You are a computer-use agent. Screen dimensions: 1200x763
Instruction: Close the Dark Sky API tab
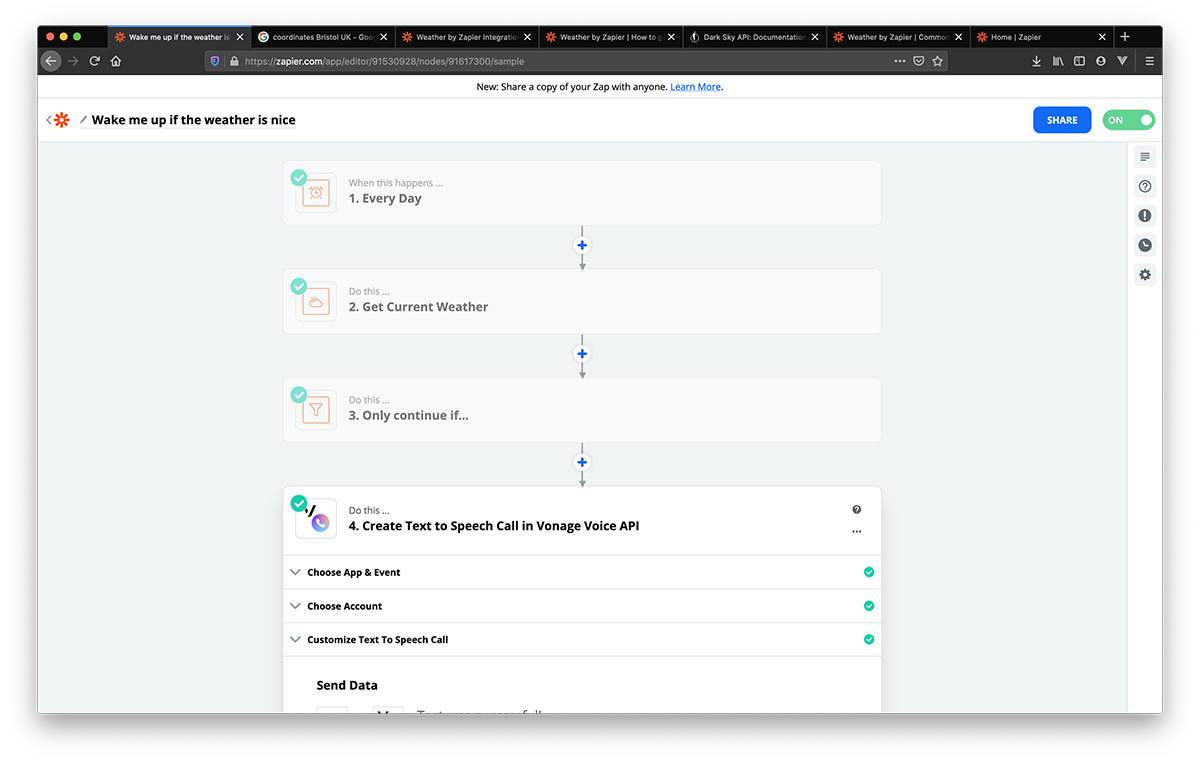pos(814,37)
